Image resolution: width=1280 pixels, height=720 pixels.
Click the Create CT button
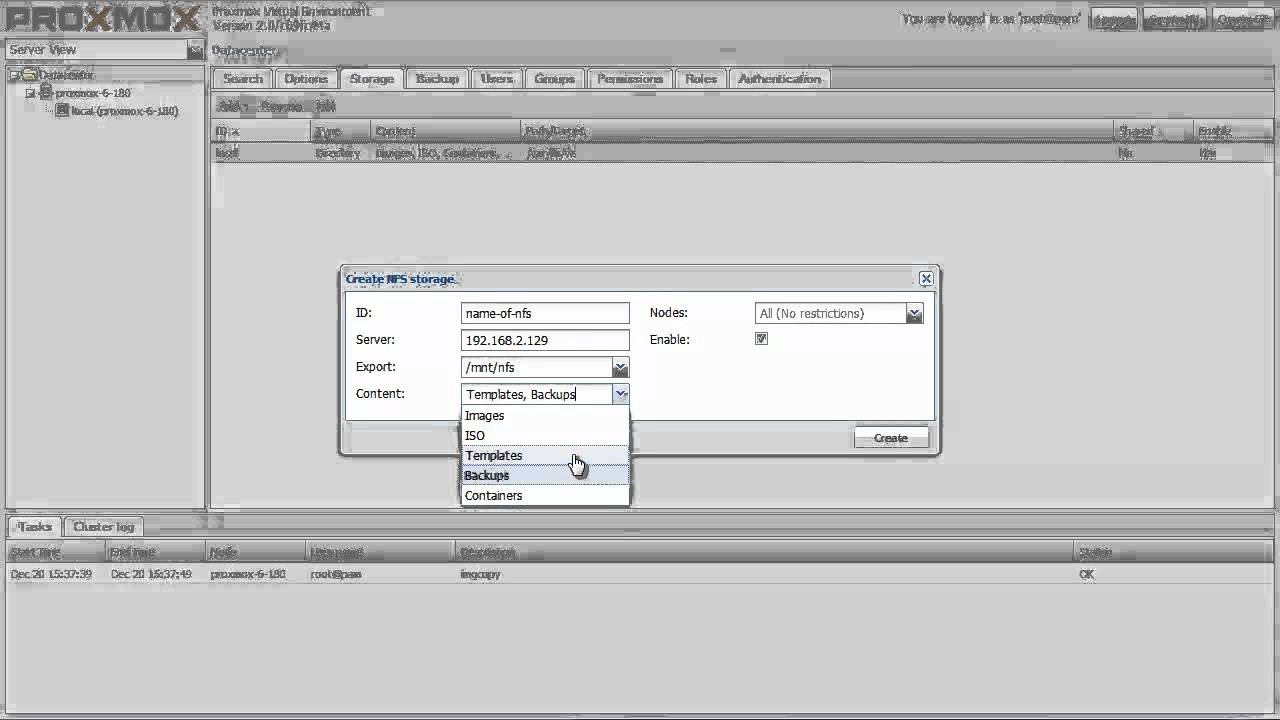tap(1243, 20)
